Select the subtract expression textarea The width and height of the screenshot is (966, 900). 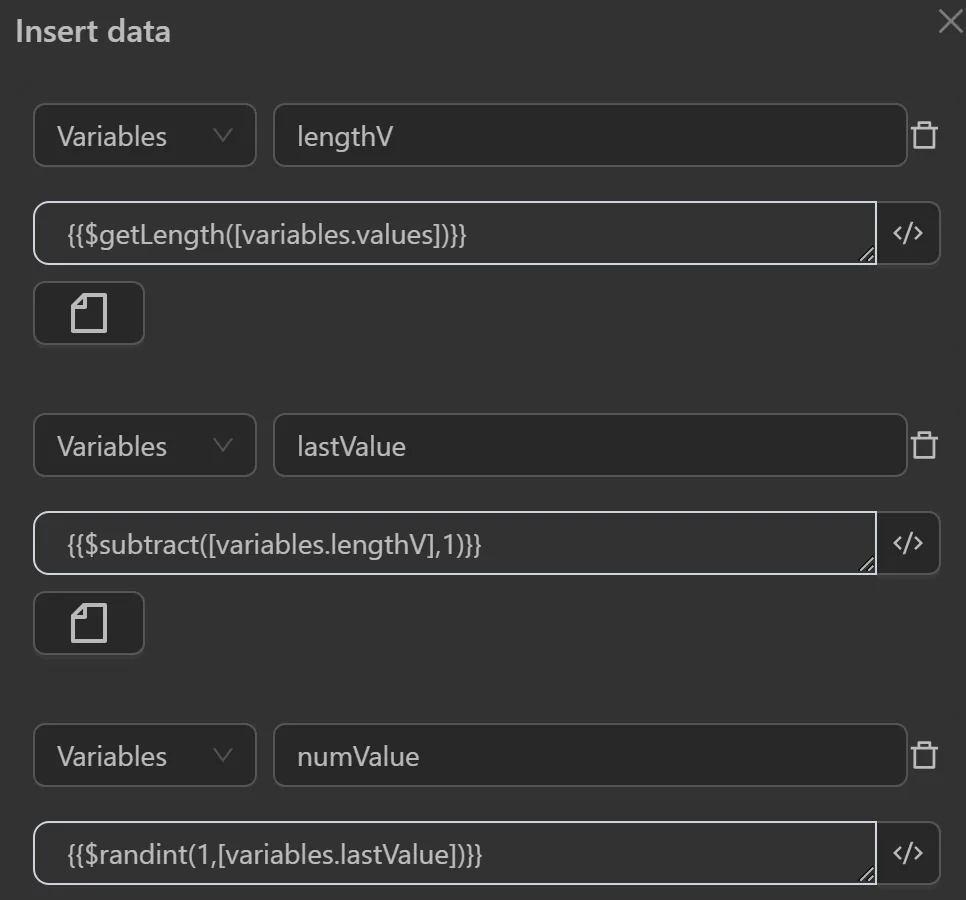tap(450, 543)
